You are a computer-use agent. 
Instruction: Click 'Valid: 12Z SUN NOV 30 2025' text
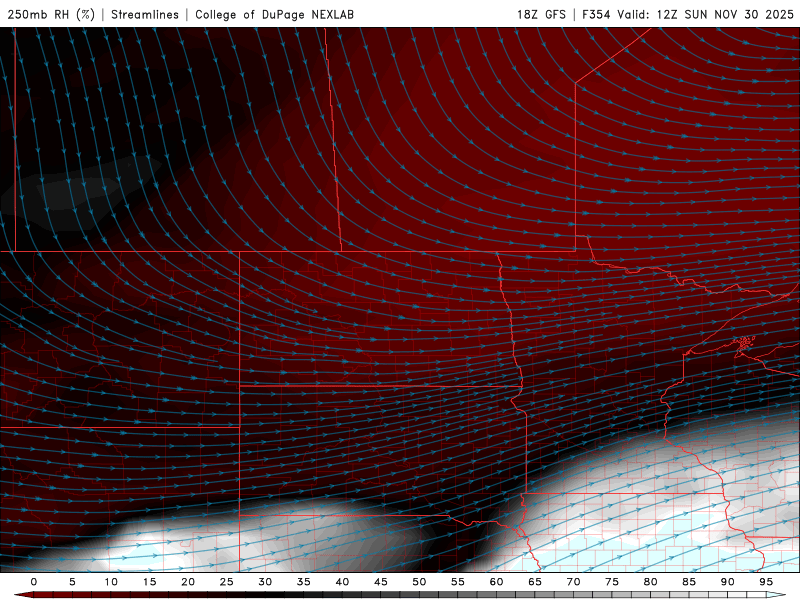706,14
